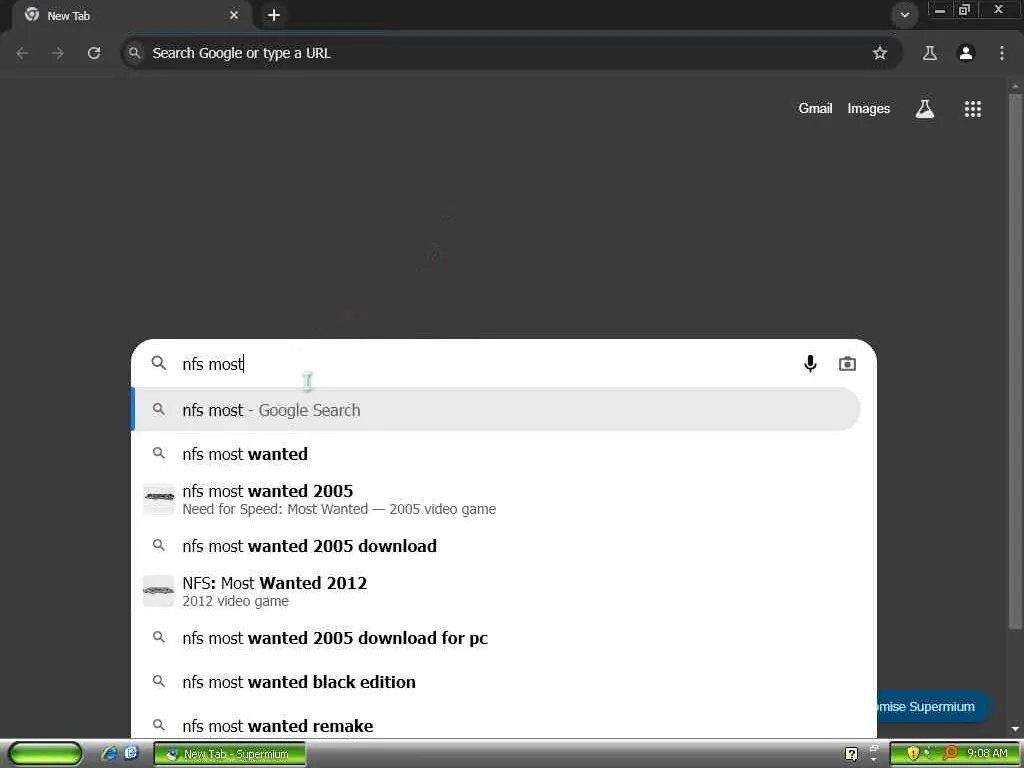1024x768 pixels.
Task: Select New Tab - Supermium taskbar button
Action: click(229, 754)
